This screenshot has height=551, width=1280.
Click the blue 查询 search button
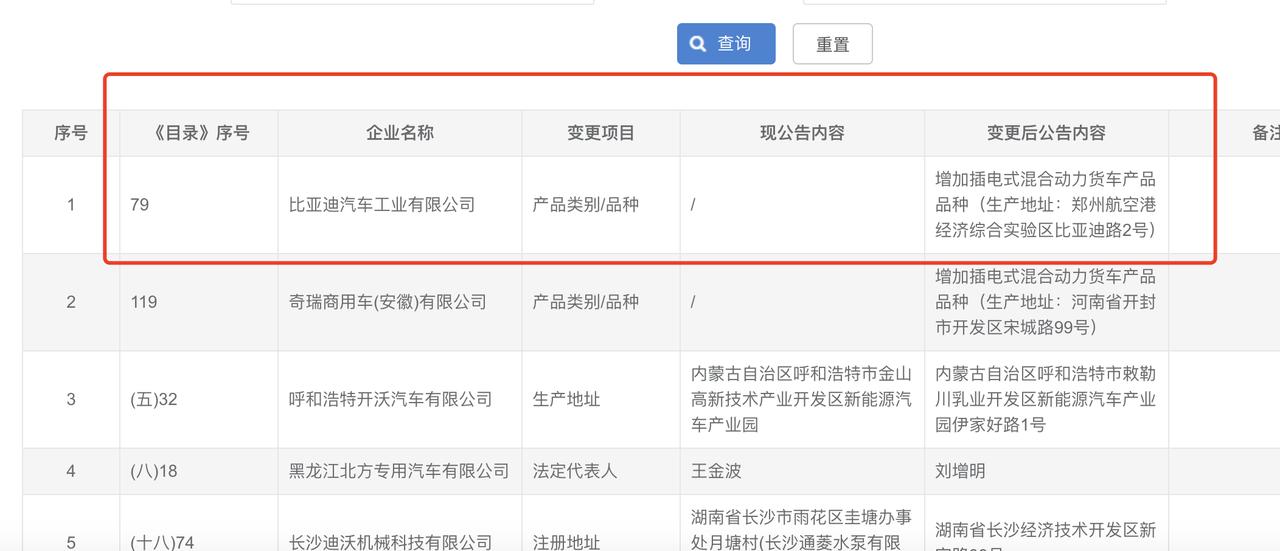pos(726,44)
